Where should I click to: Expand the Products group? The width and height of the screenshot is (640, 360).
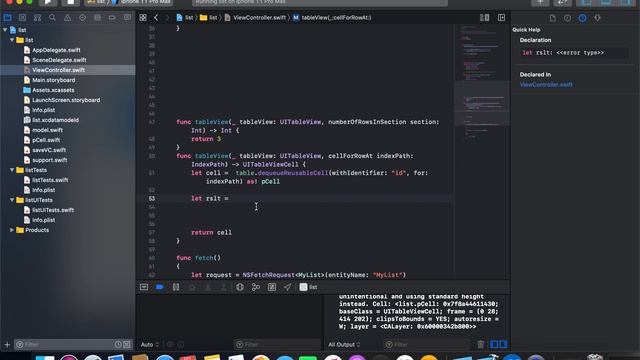12,230
